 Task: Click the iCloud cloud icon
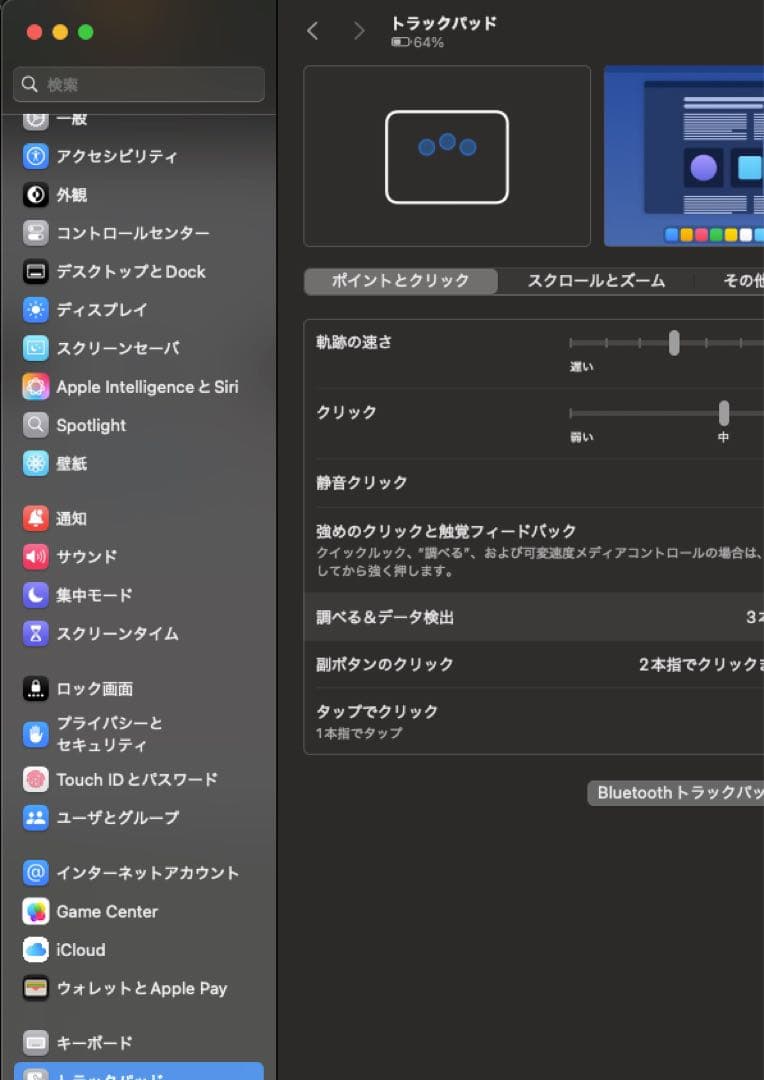point(35,950)
